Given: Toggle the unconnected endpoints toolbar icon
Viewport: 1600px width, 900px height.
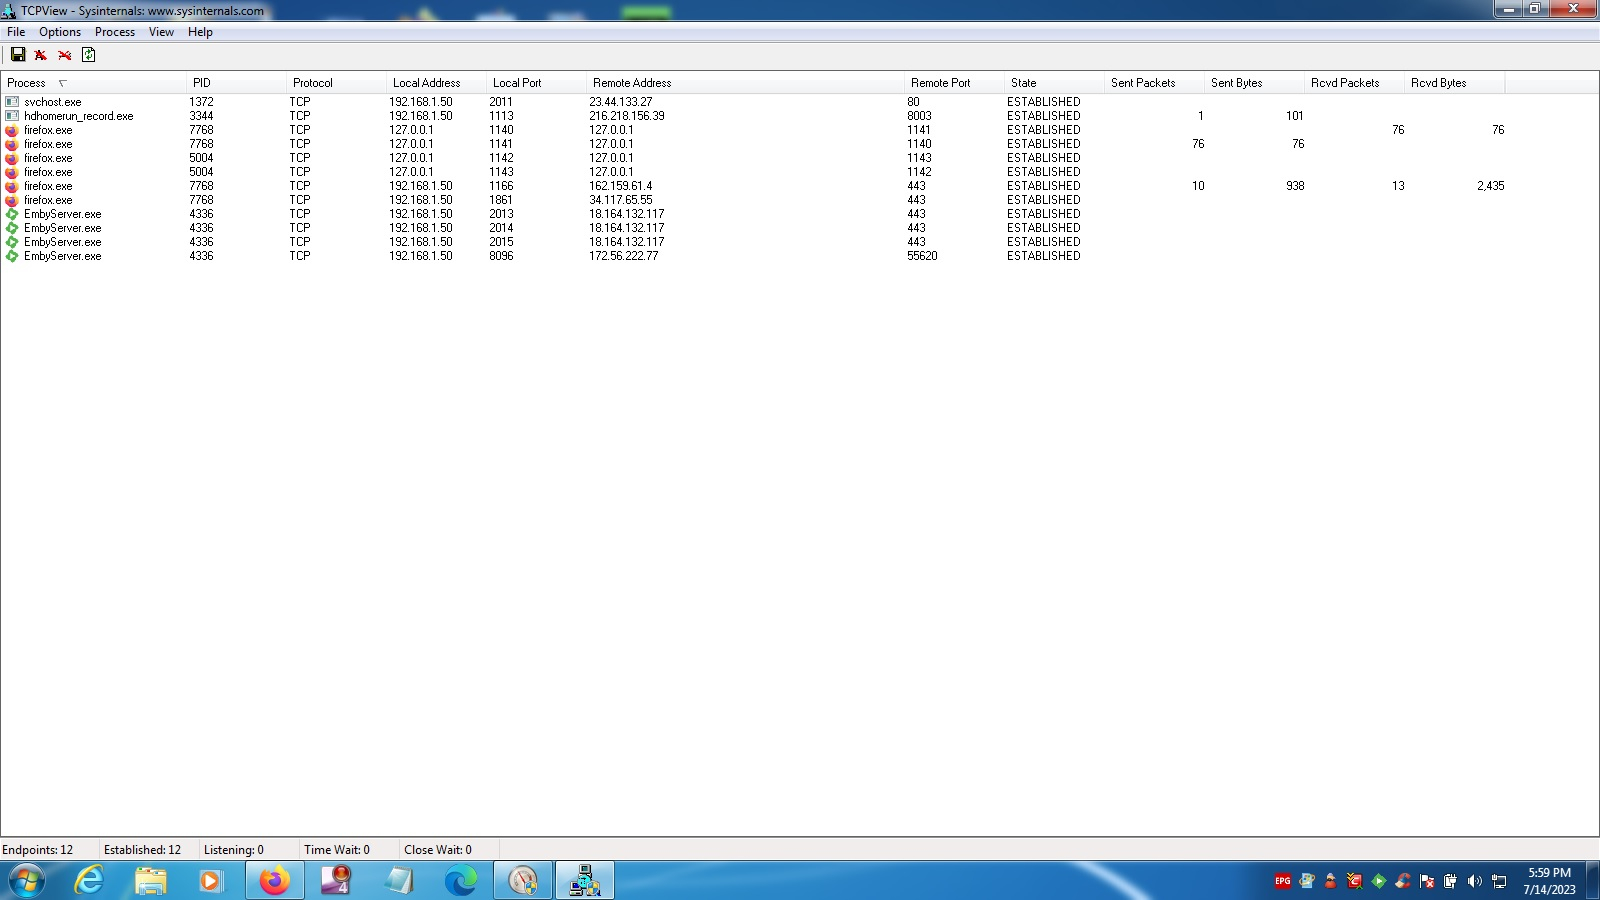Looking at the screenshot, I should (65, 55).
